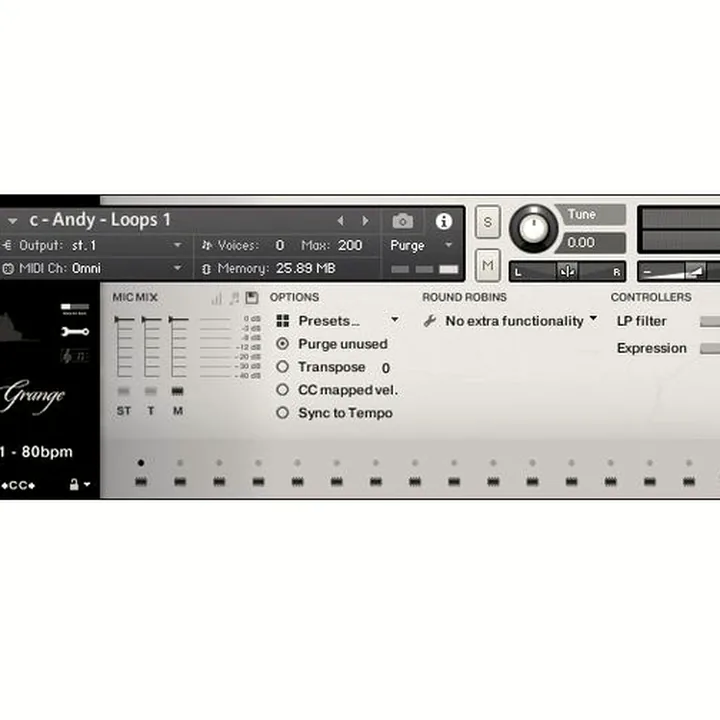The image size is (720, 720).
Task: Click the ROUND ROBINS heading
Action: tap(464, 298)
